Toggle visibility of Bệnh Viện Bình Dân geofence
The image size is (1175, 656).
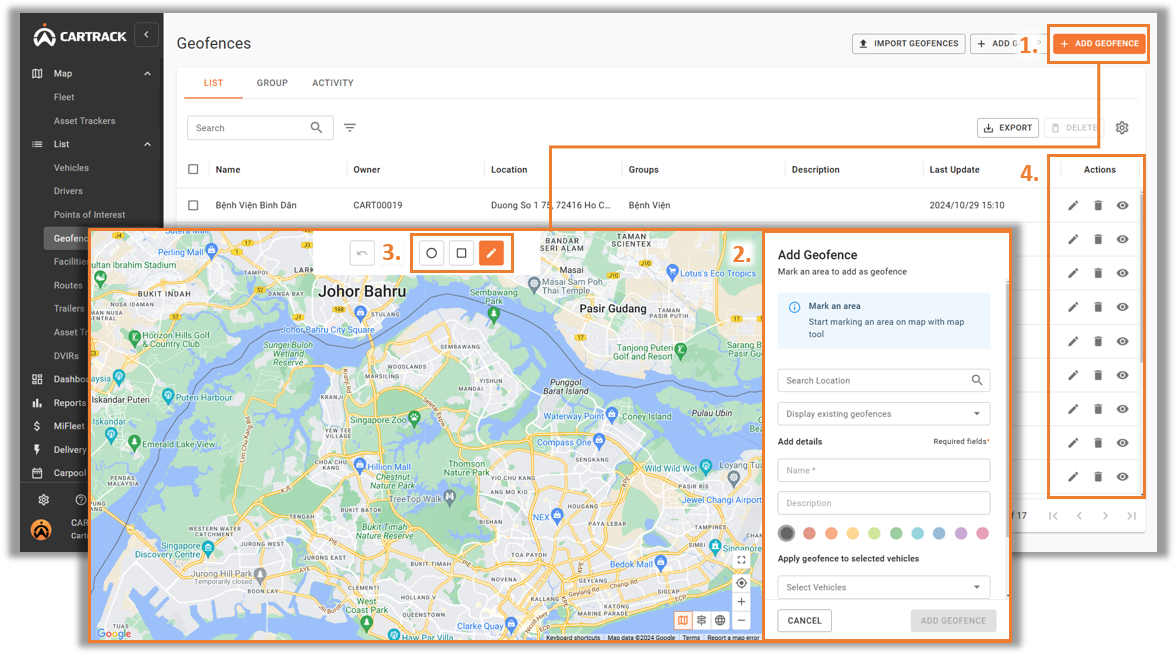coord(1123,205)
